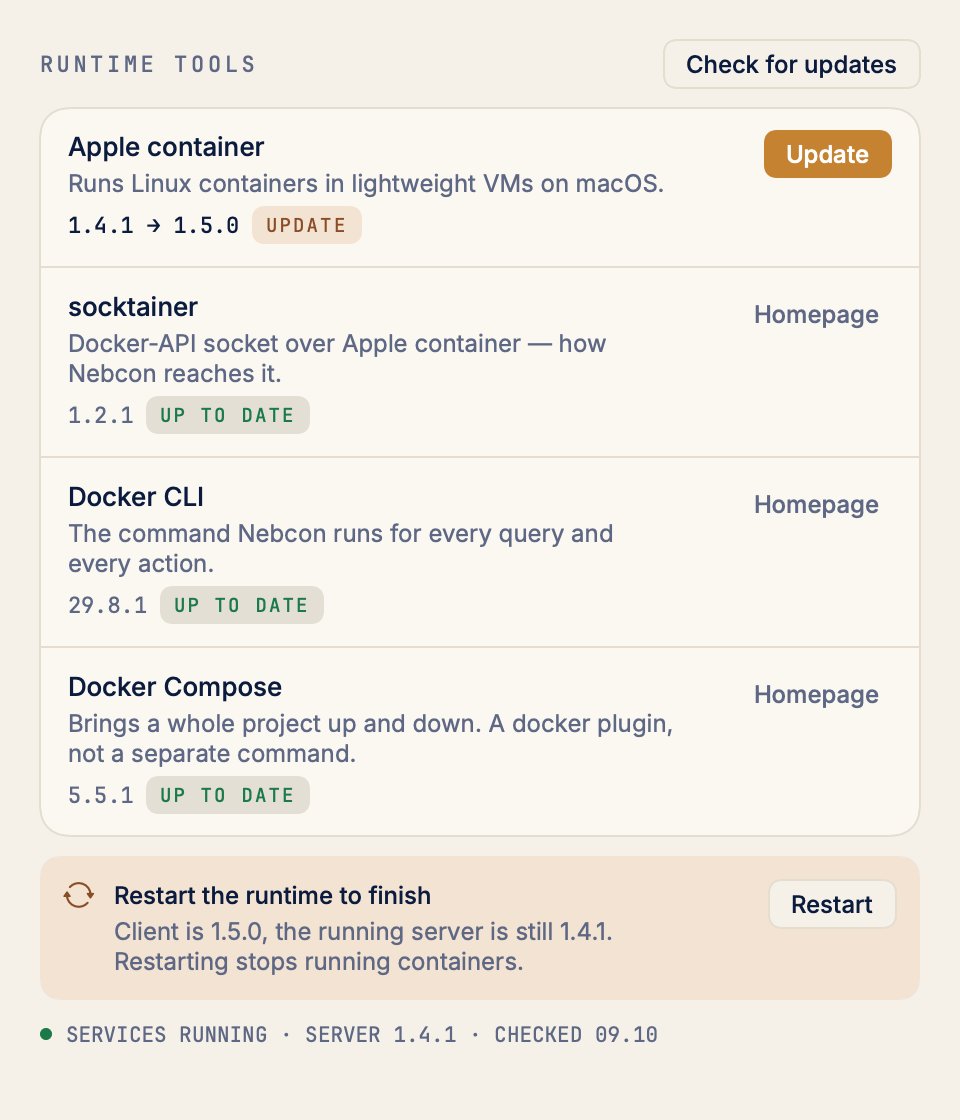
Task: Click Runs Linux containers description text
Action: [366, 184]
